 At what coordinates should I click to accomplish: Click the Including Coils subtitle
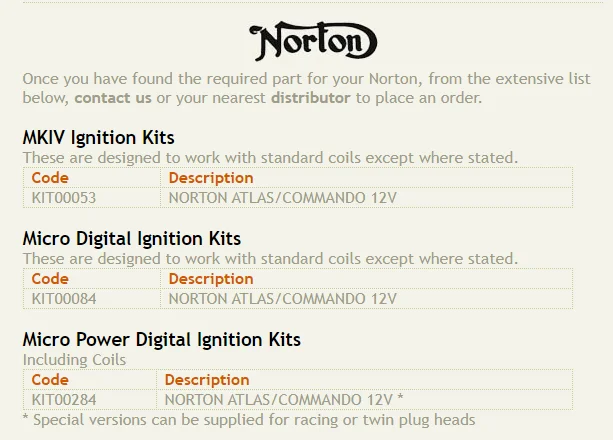74,359
